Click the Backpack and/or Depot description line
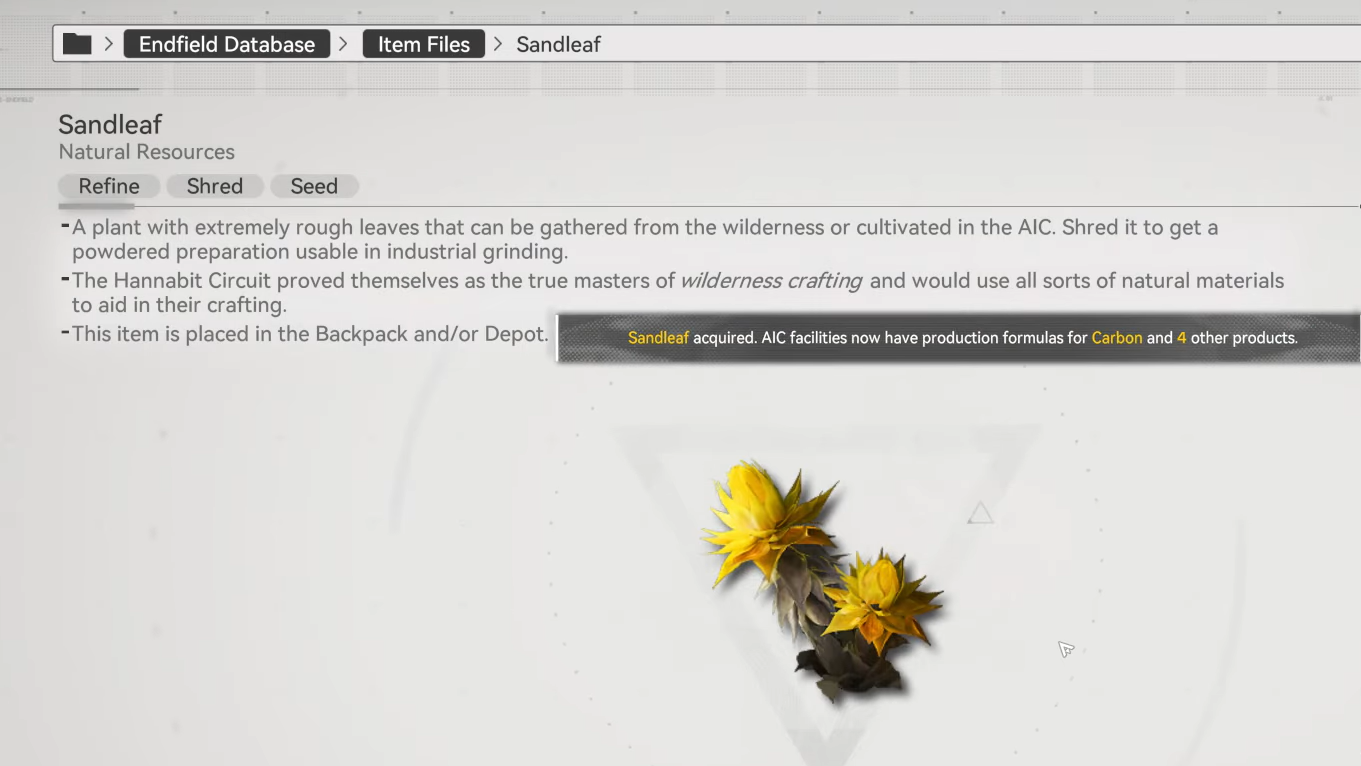Screen dimensions: 1361x766 pyautogui.click(x=310, y=334)
